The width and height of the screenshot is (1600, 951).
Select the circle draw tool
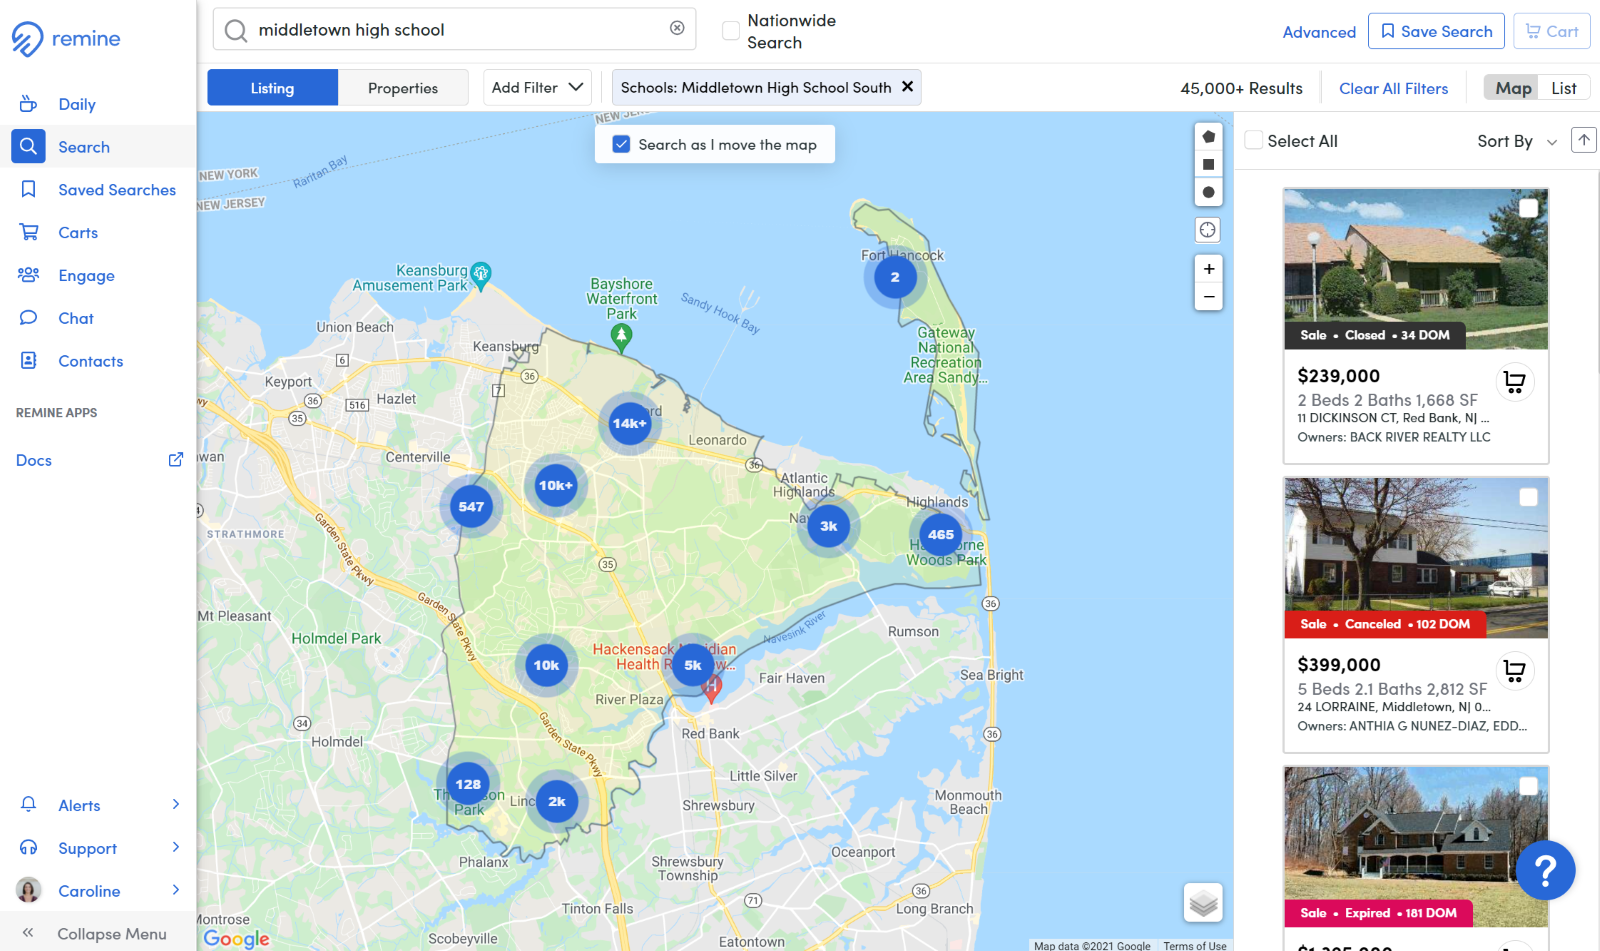(1208, 192)
